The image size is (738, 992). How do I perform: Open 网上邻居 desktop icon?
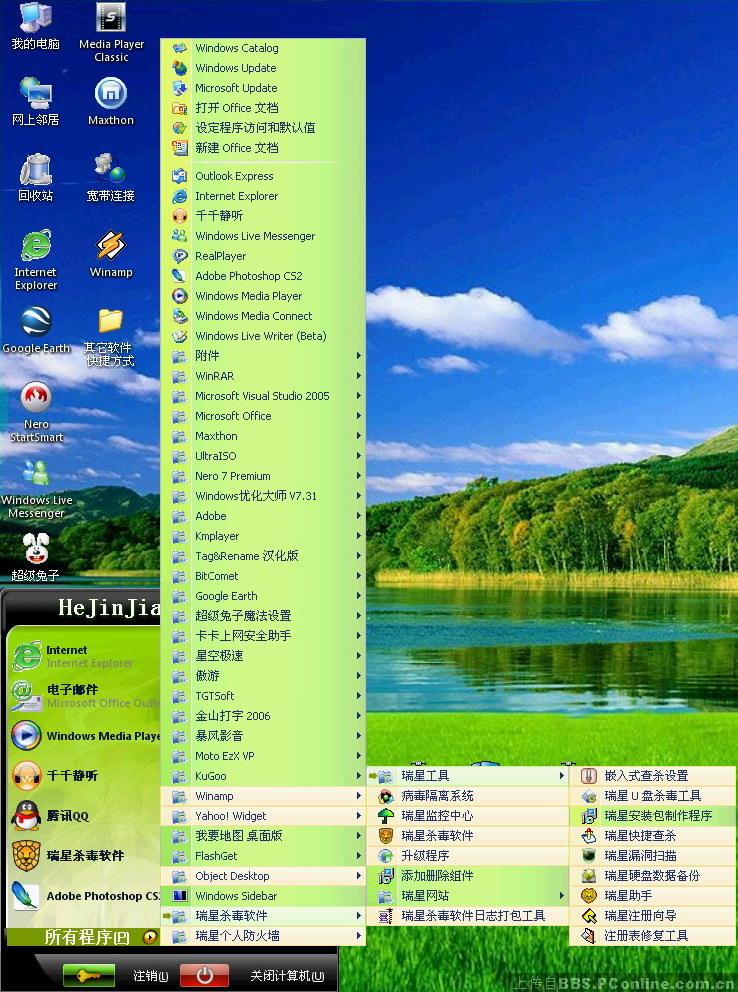point(35,102)
